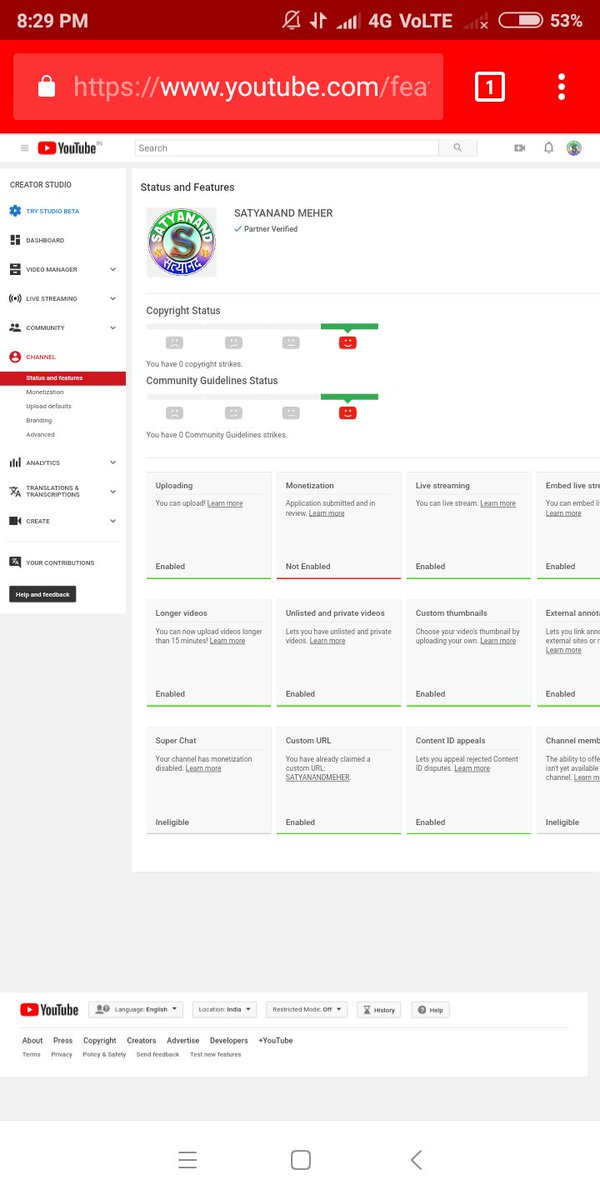Click Learn more in Super Chat card
This screenshot has height=1200, width=600.
click(x=203, y=768)
